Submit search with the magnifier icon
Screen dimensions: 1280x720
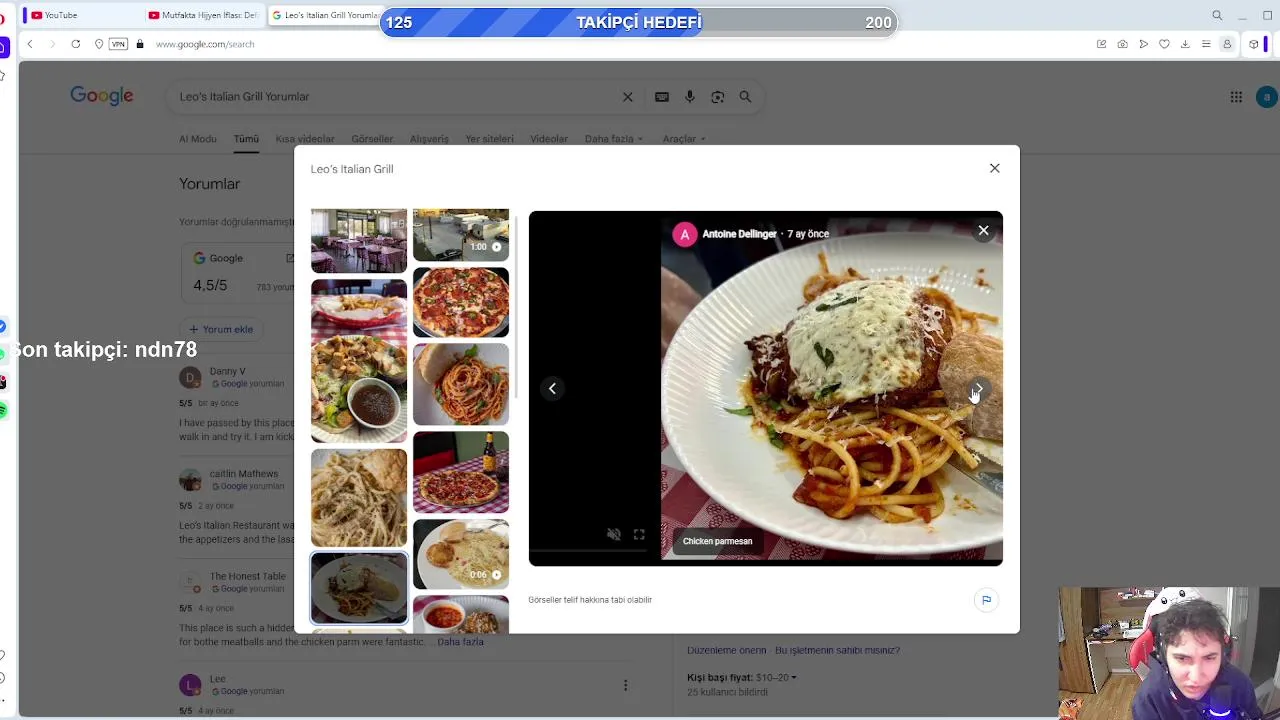[745, 97]
